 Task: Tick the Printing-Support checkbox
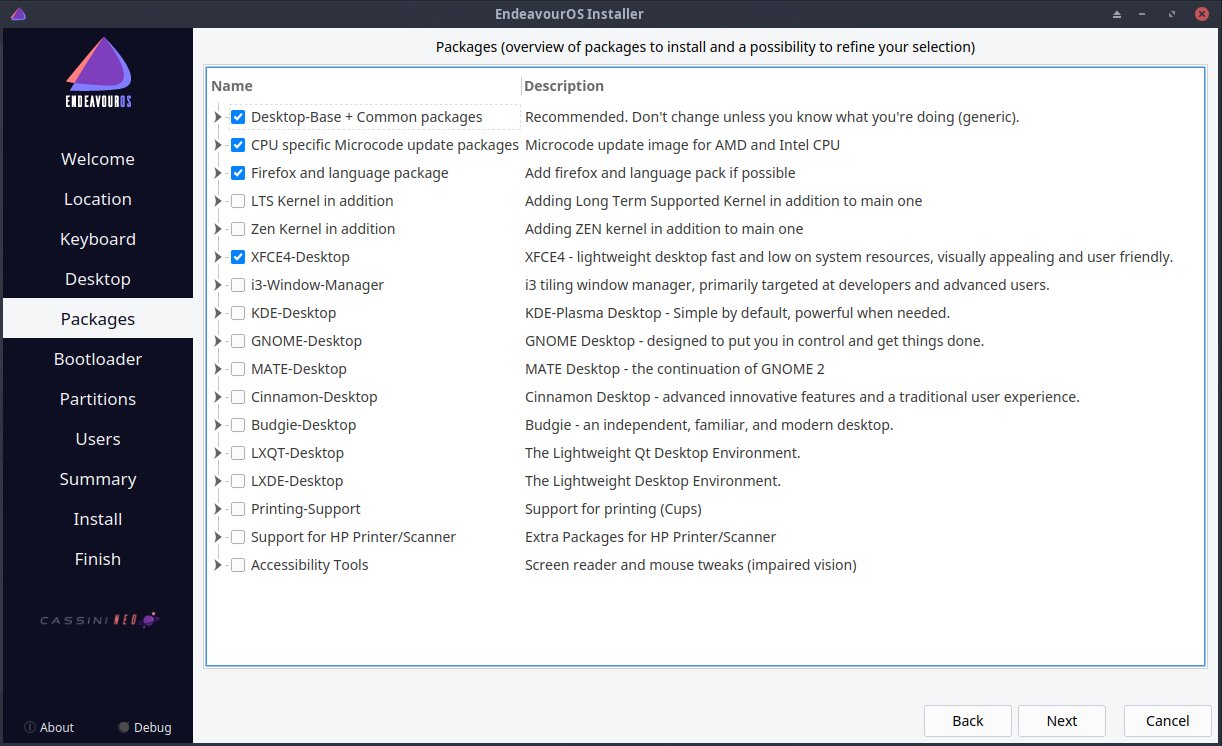point(238,509)
